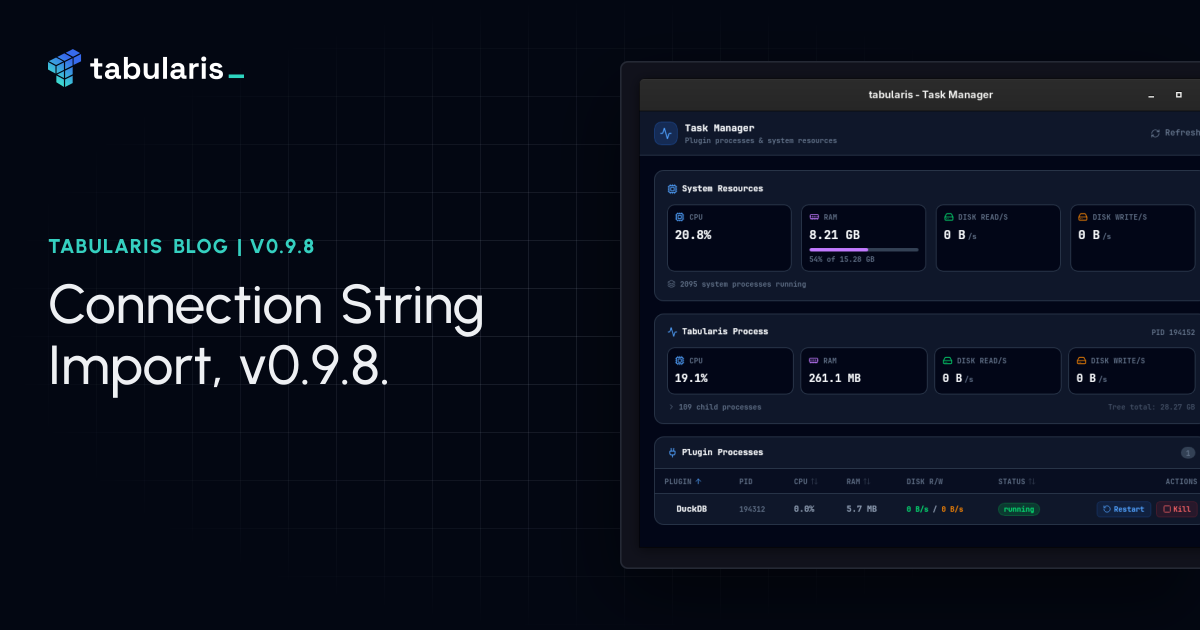Click the Tabularis Process RAM icon
Viewport: 1200px width, 630px height.
814,361
